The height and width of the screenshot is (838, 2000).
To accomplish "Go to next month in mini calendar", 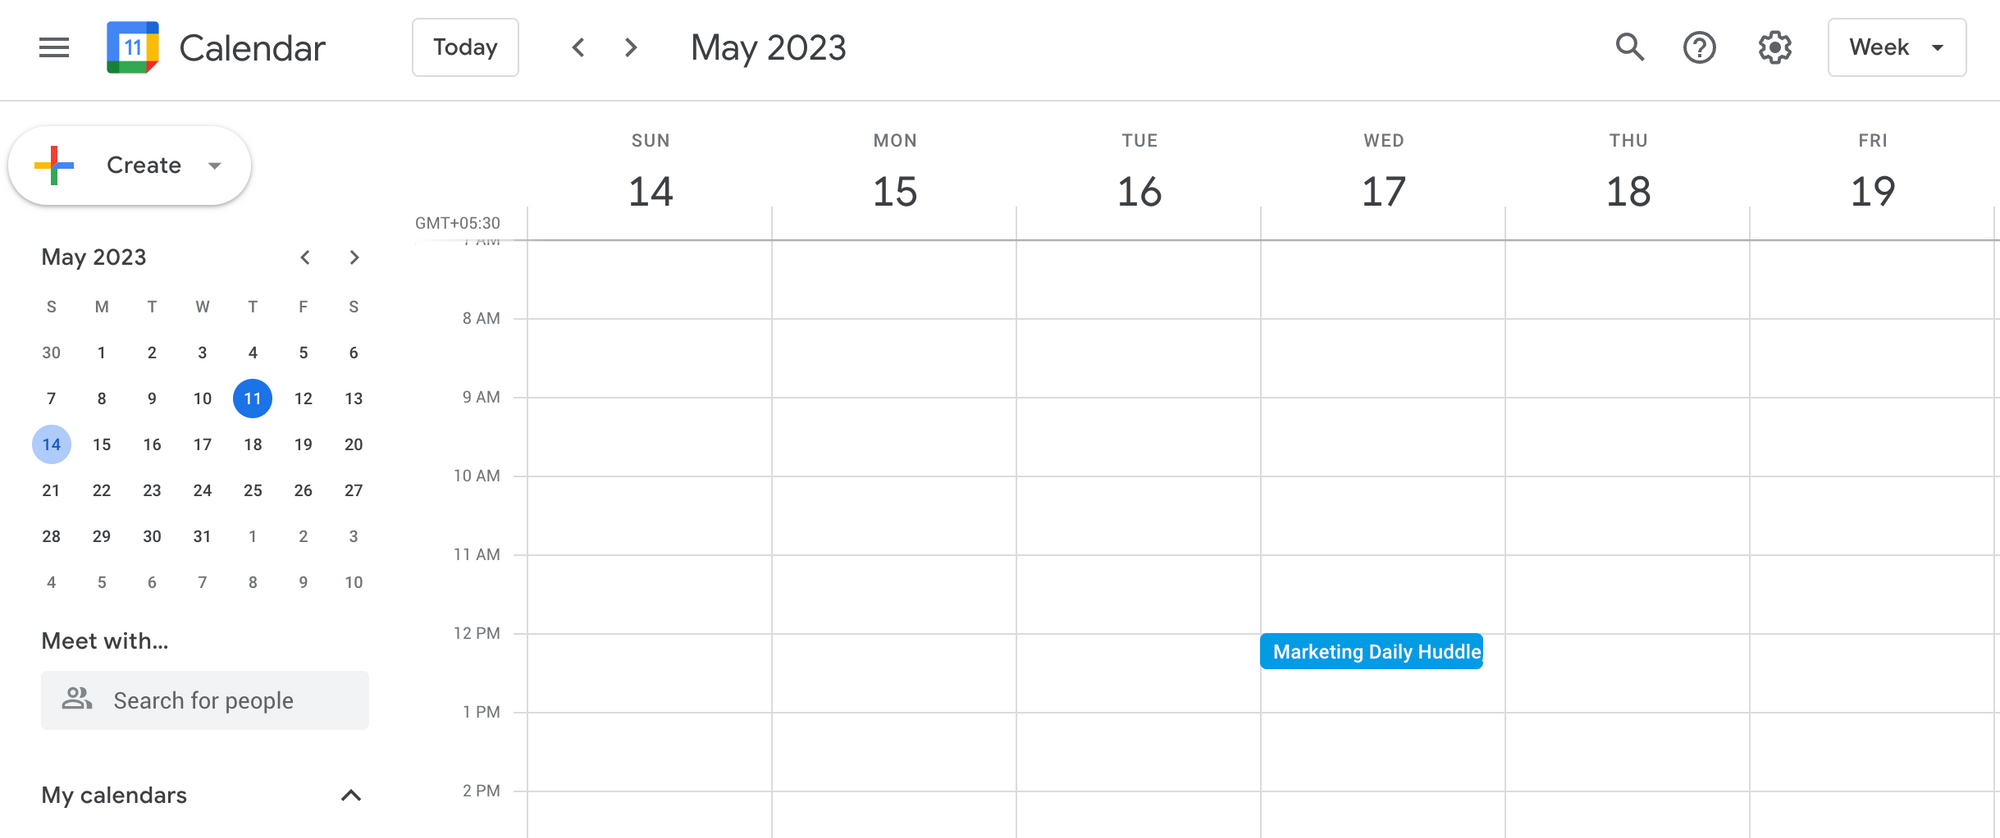I will coord(354,257).
